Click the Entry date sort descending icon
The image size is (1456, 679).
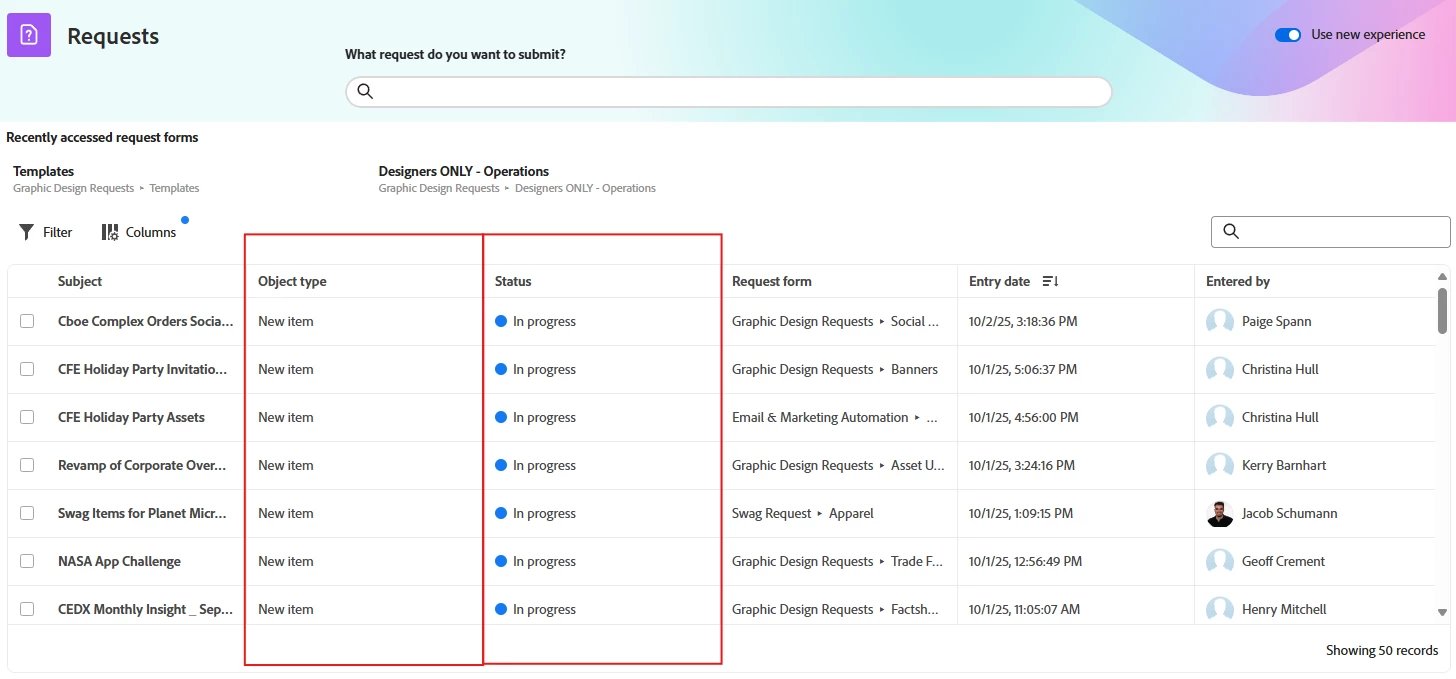1050,281
